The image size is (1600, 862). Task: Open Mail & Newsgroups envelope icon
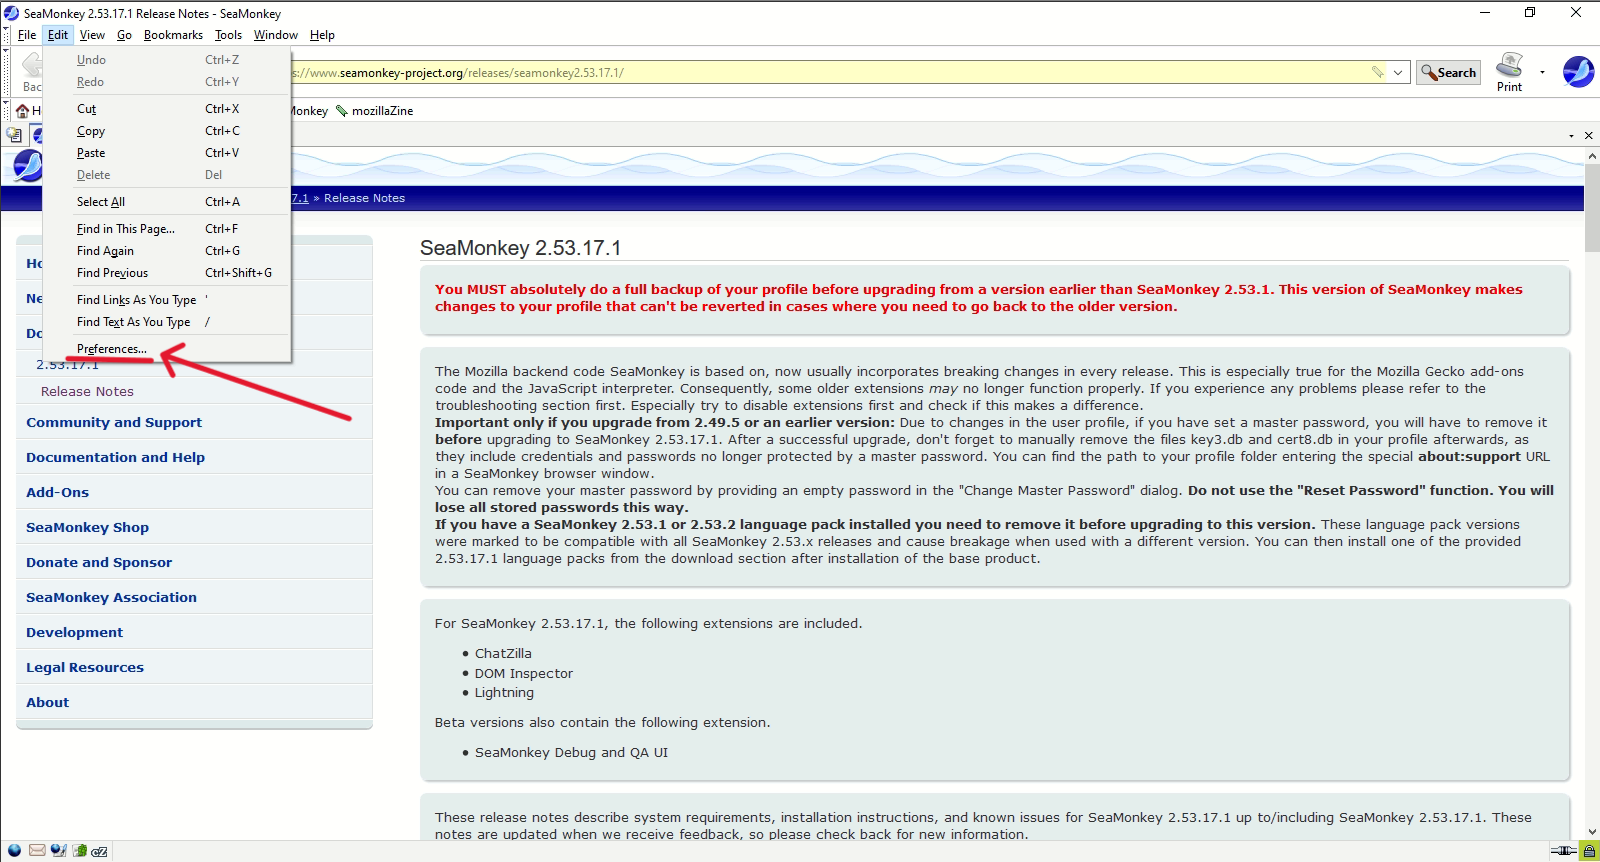[x=37, y=851]
